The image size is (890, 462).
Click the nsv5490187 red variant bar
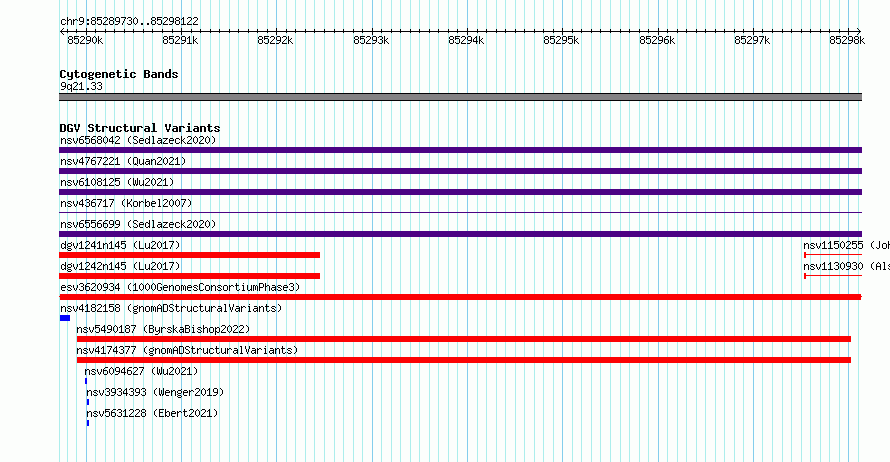click(x=464, y=339)
